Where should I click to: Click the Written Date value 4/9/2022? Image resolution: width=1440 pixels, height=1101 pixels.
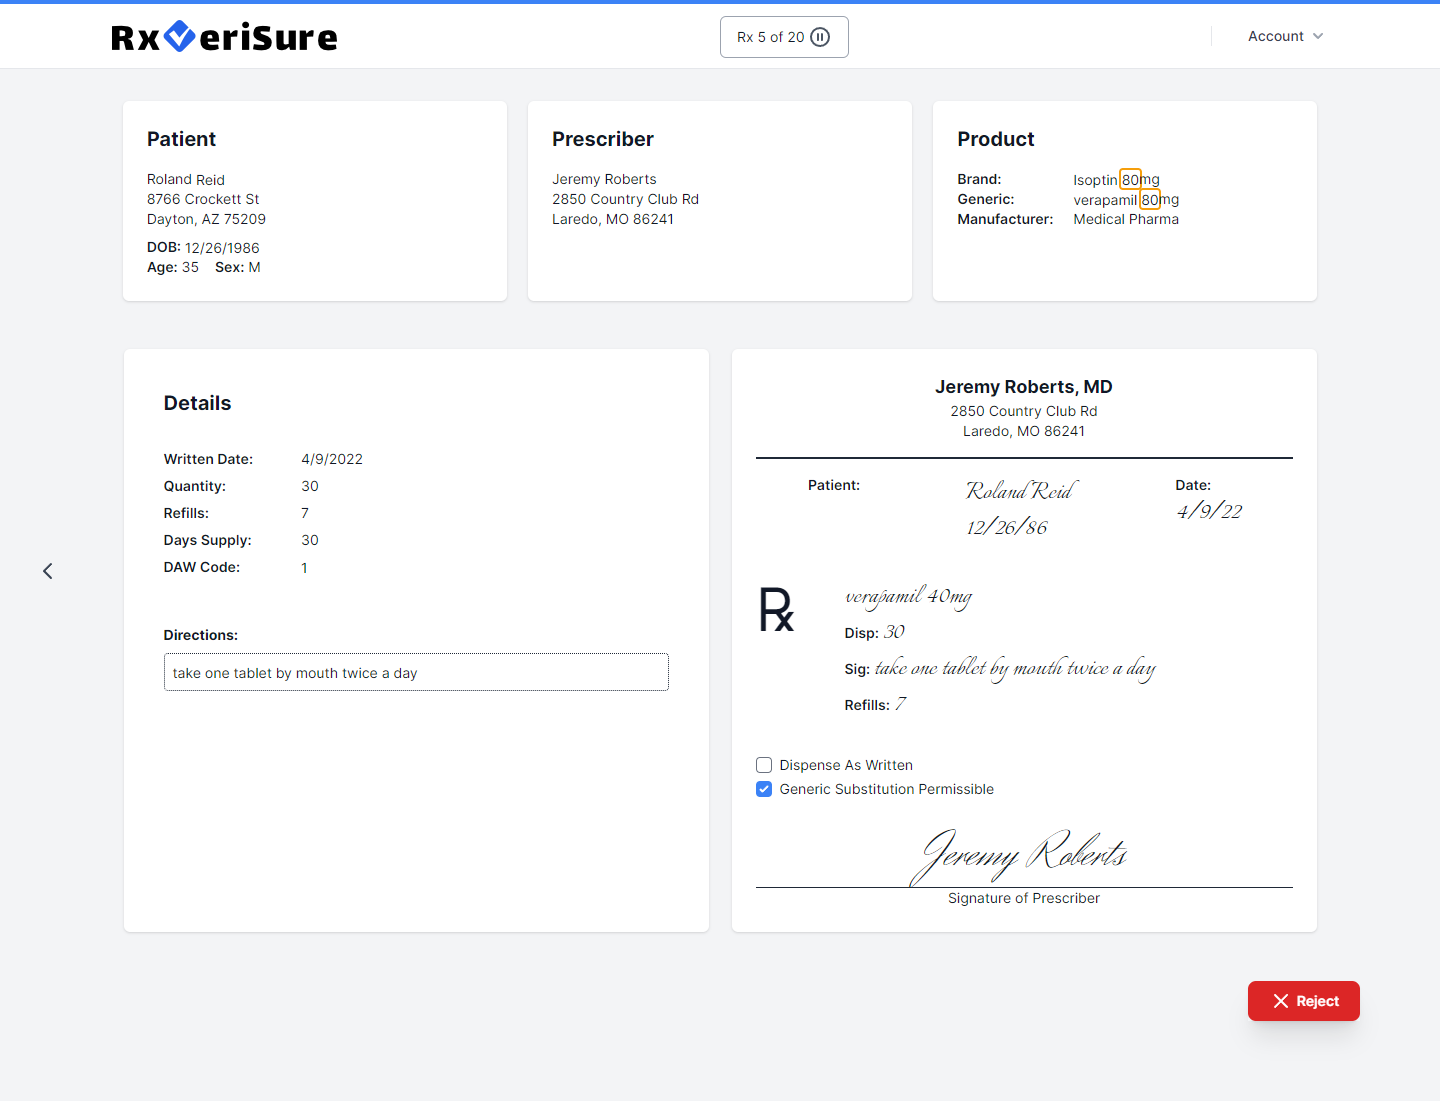click(x=332, y=459)
